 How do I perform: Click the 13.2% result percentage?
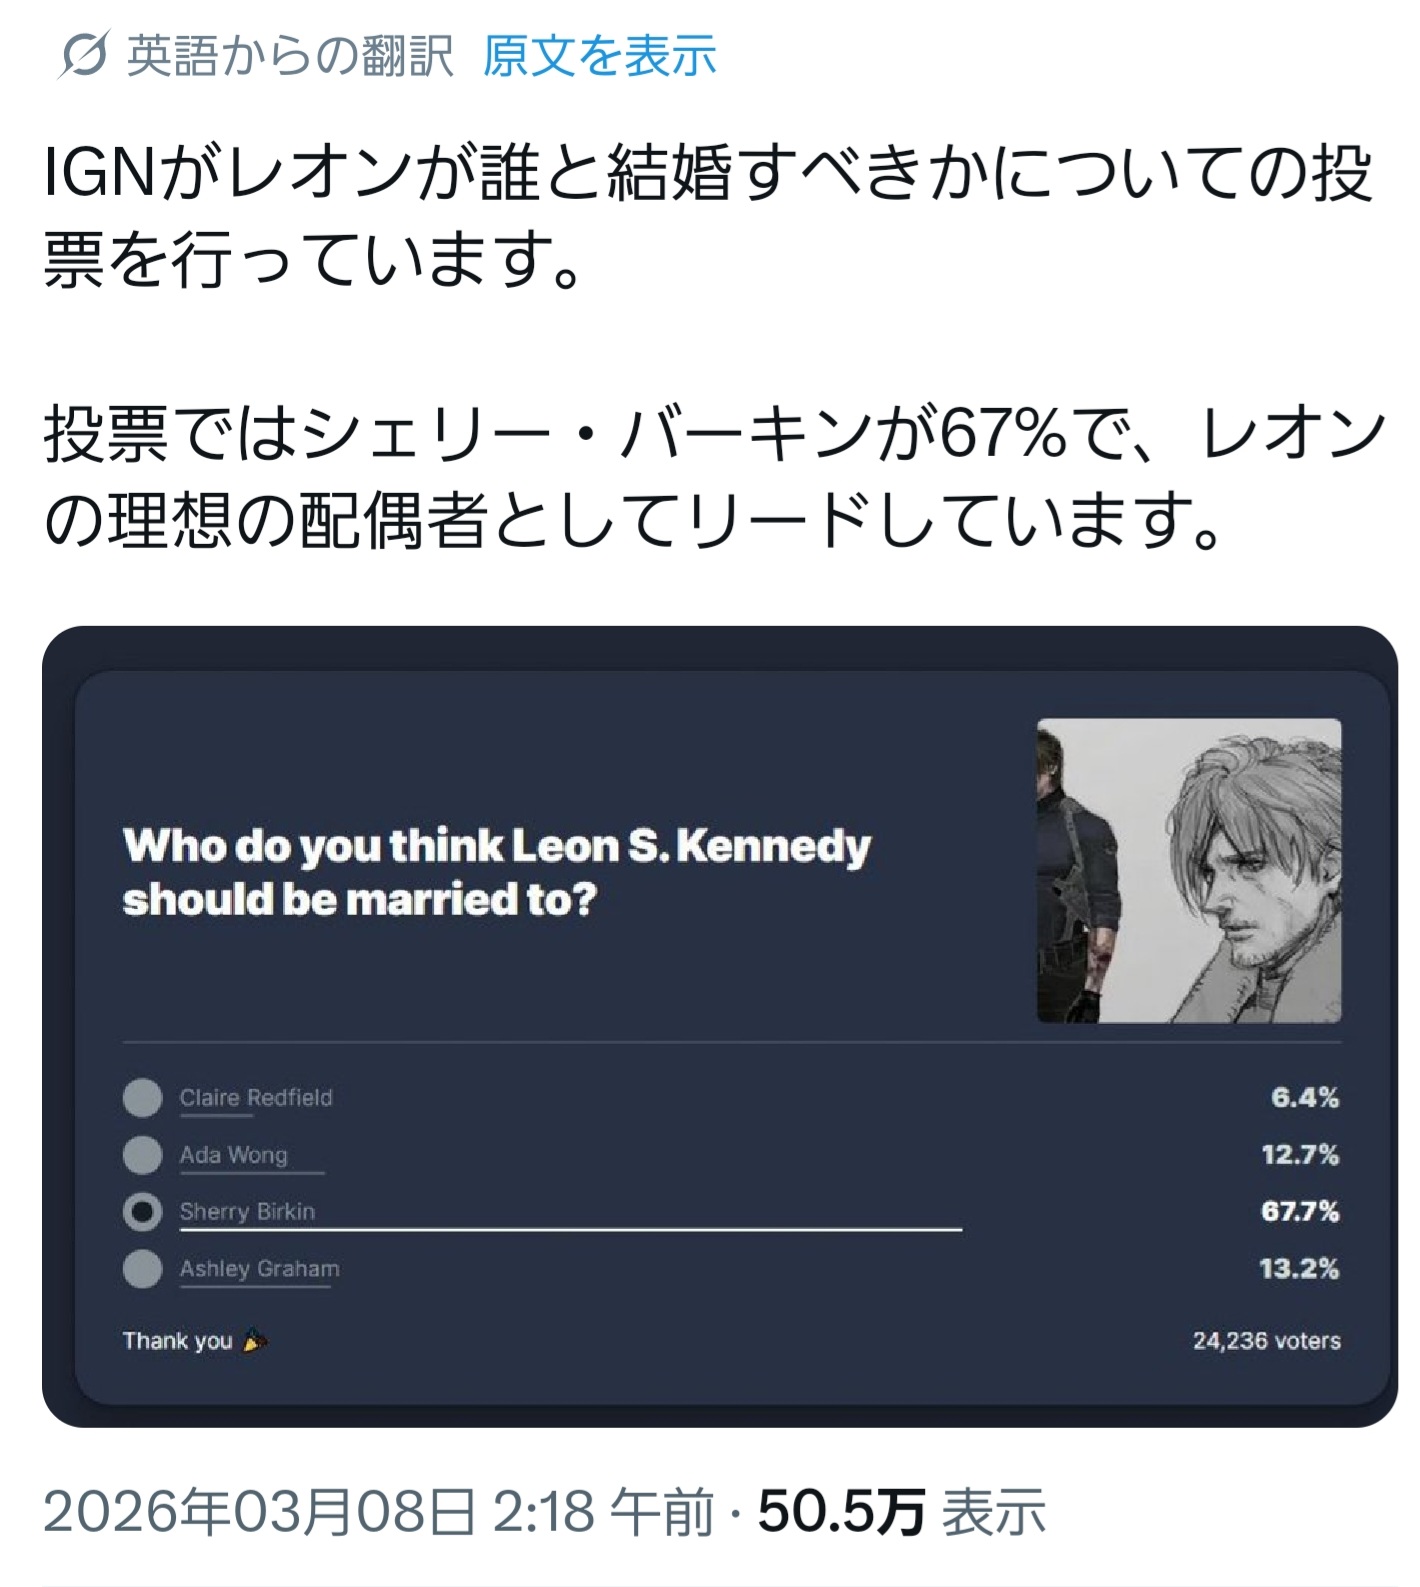(x=1298, y=1269)
